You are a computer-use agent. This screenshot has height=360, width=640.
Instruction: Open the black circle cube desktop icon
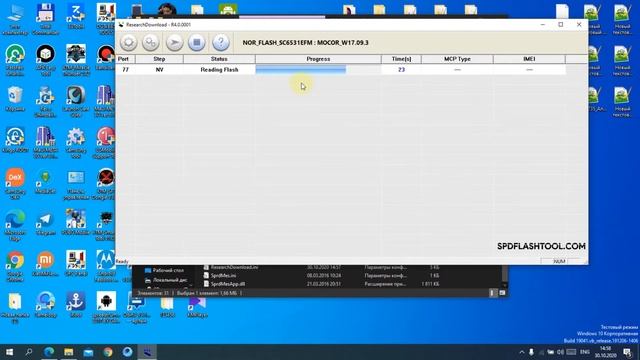(x=45, y=60)
